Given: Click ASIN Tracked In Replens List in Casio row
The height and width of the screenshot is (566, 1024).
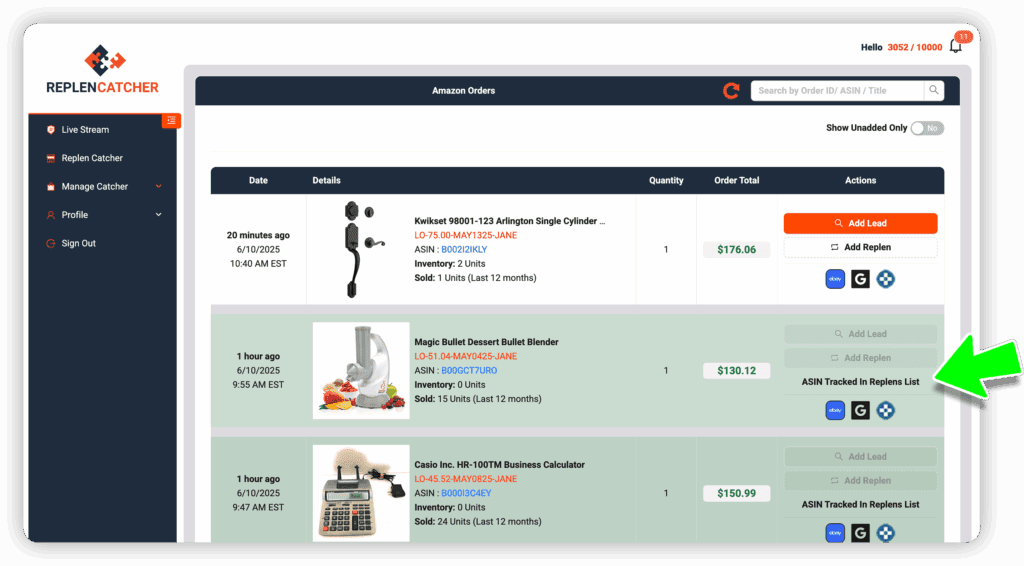Looking at the screenshot, I should tap(860, 505).
